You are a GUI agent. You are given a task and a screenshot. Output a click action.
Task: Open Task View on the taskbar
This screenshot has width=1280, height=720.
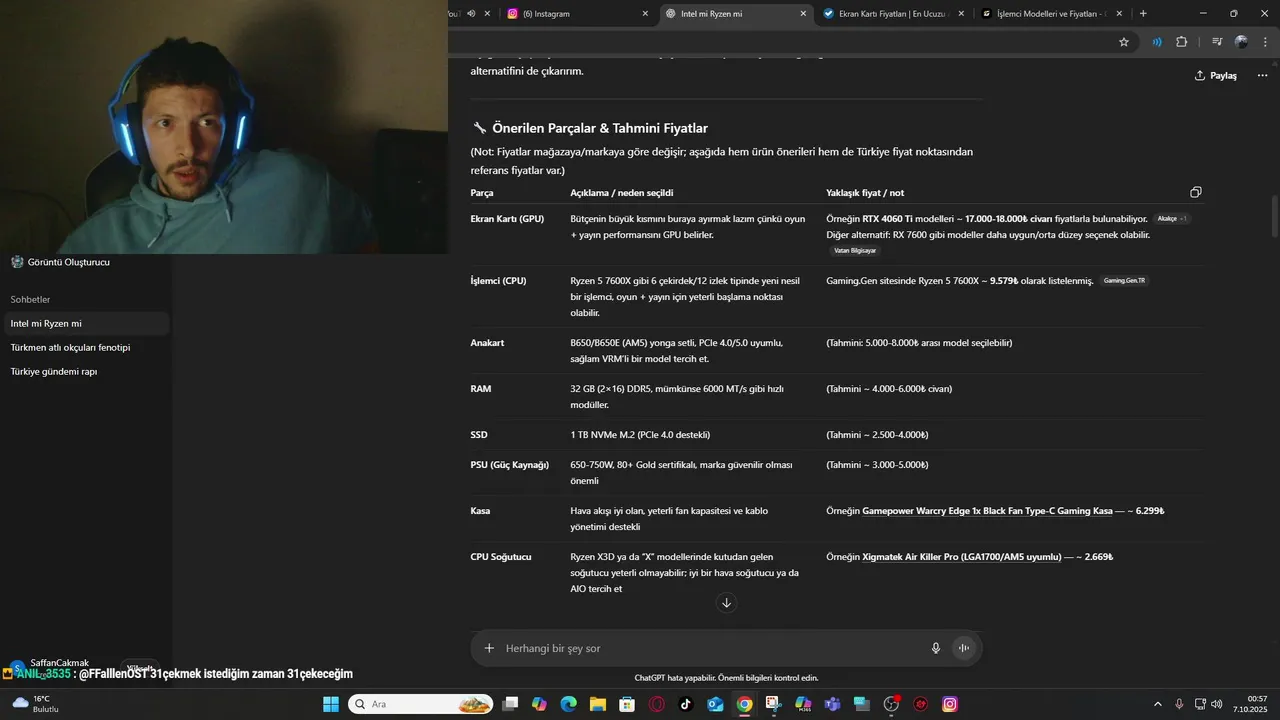coord(510,704)
